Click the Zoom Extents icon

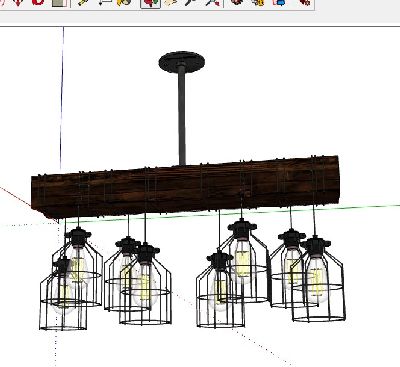pos(212,3)
